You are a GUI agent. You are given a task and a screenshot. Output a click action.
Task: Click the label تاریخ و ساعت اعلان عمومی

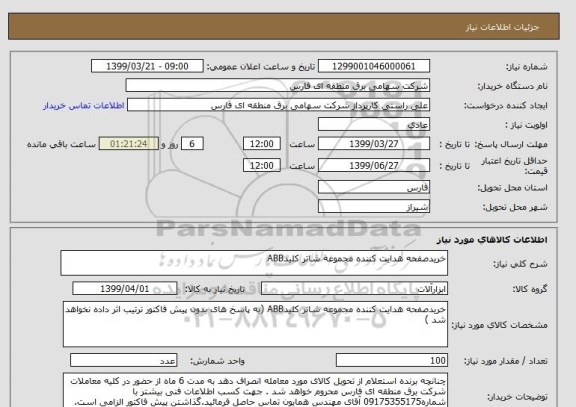[x=261, y=66]
